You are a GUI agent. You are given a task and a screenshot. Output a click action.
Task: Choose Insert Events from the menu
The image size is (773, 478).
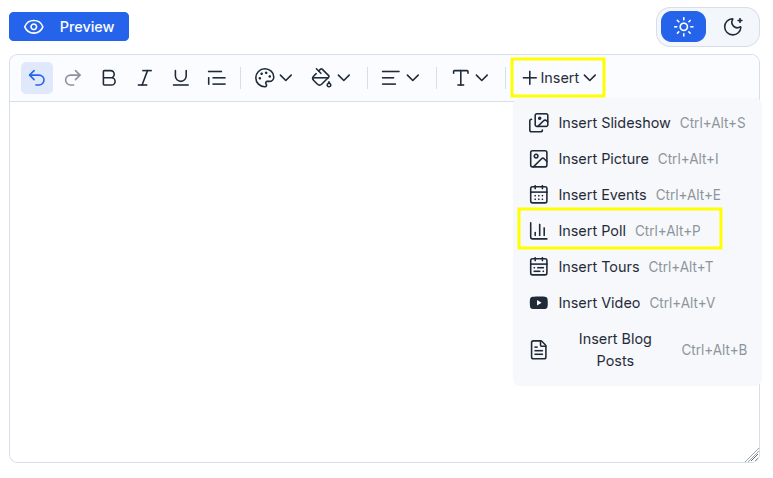tap(625, 195)
